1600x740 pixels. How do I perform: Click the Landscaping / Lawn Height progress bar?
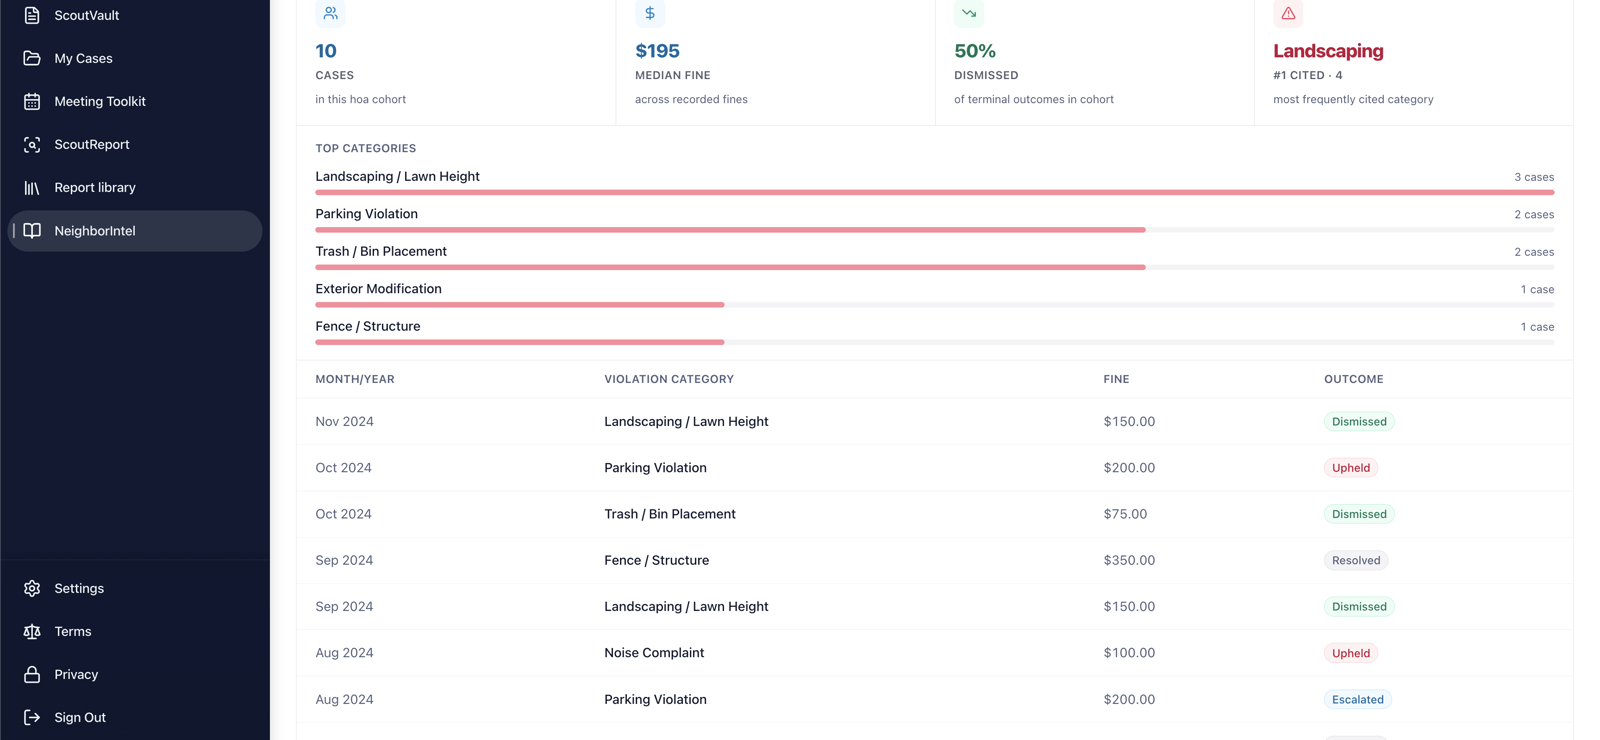(x=934, y=192)
